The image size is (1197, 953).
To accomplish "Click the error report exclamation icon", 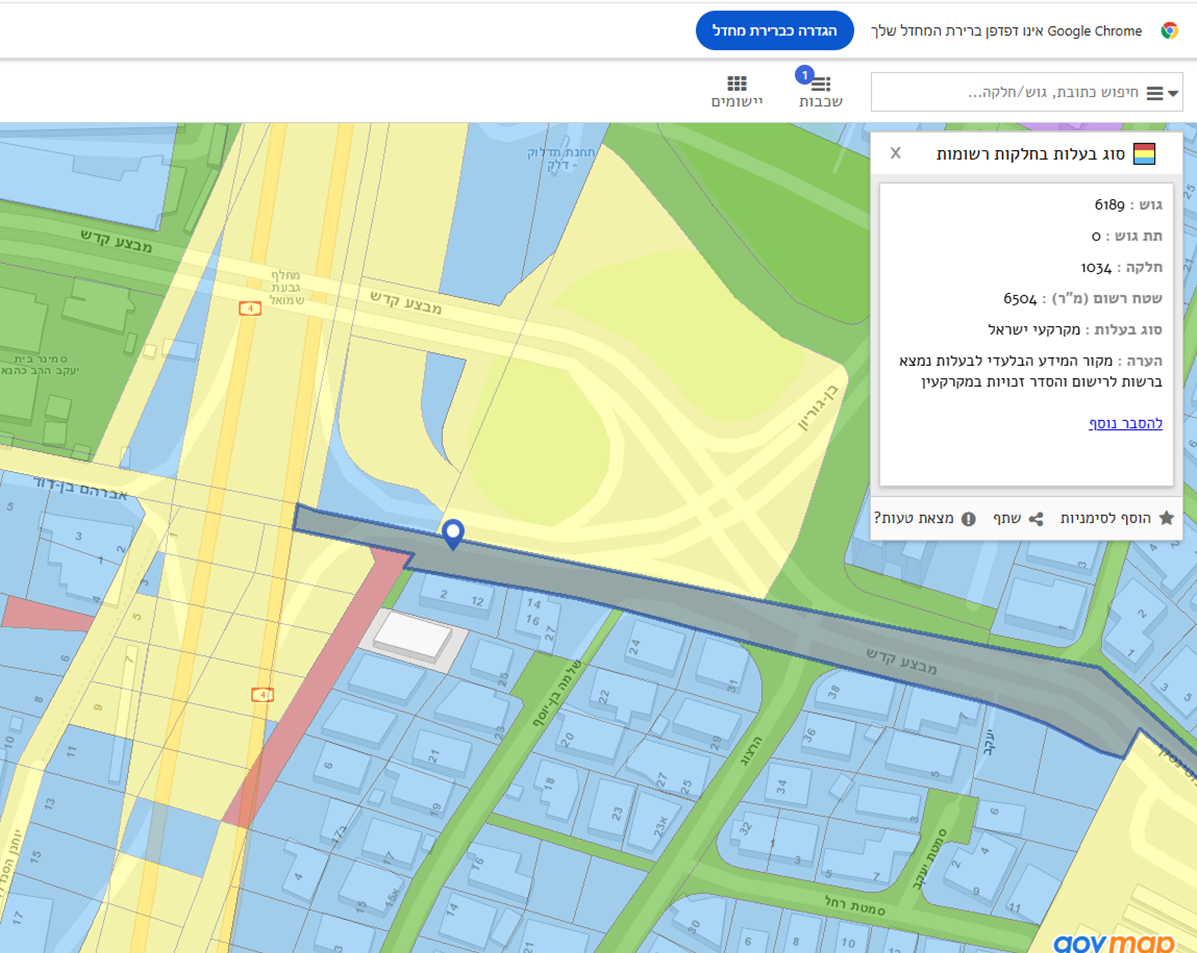I will tap(968, 519).
